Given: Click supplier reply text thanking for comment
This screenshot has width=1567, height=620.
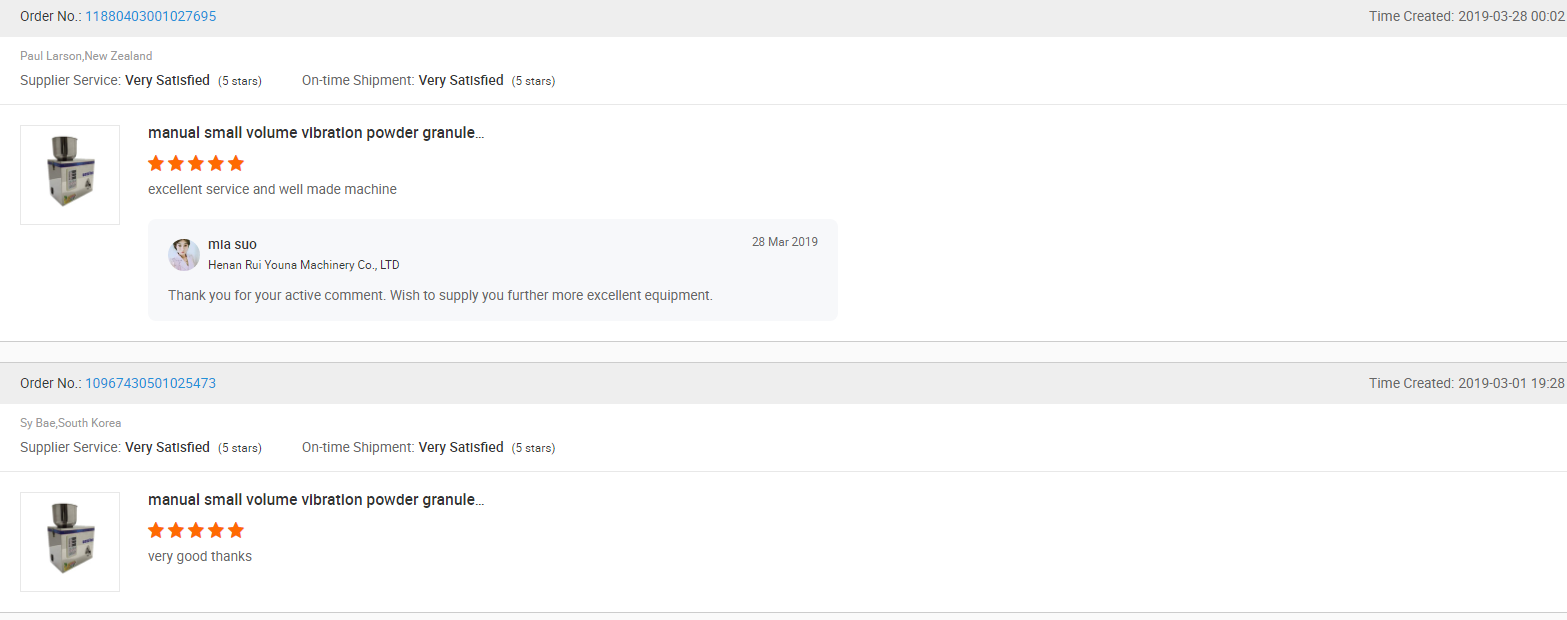Looking at the screenshot, I should pos(440,295).
